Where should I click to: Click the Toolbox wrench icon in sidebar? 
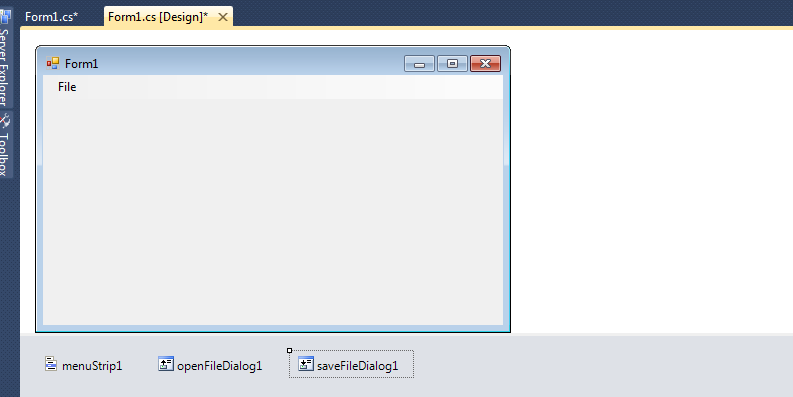pos(5,120)
